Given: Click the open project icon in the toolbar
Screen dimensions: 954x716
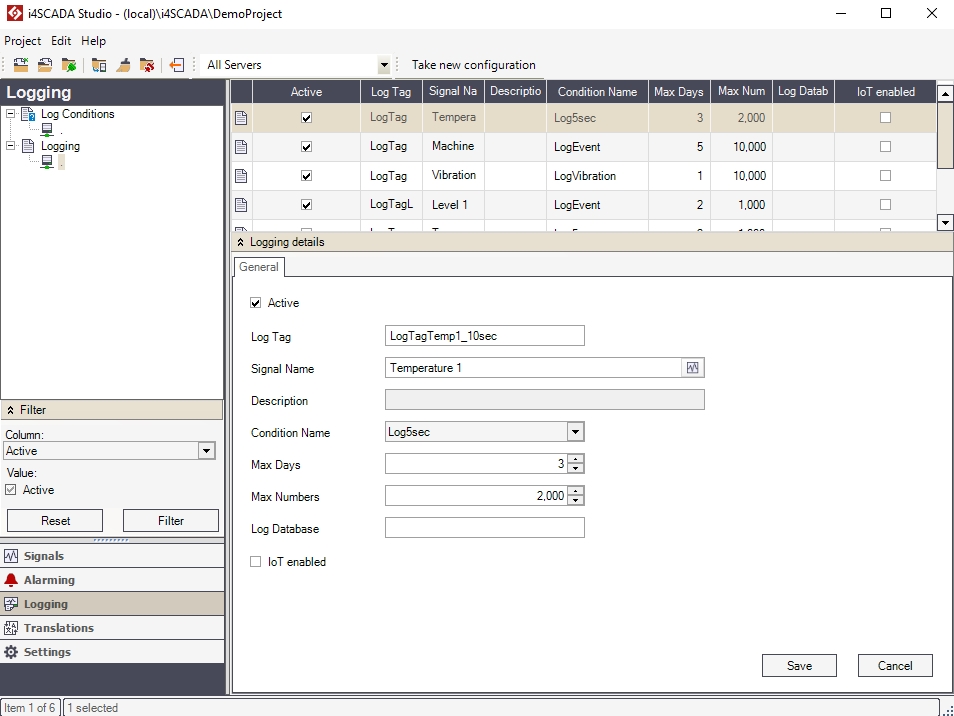Looking at the screenshot, I should point(44,64).
